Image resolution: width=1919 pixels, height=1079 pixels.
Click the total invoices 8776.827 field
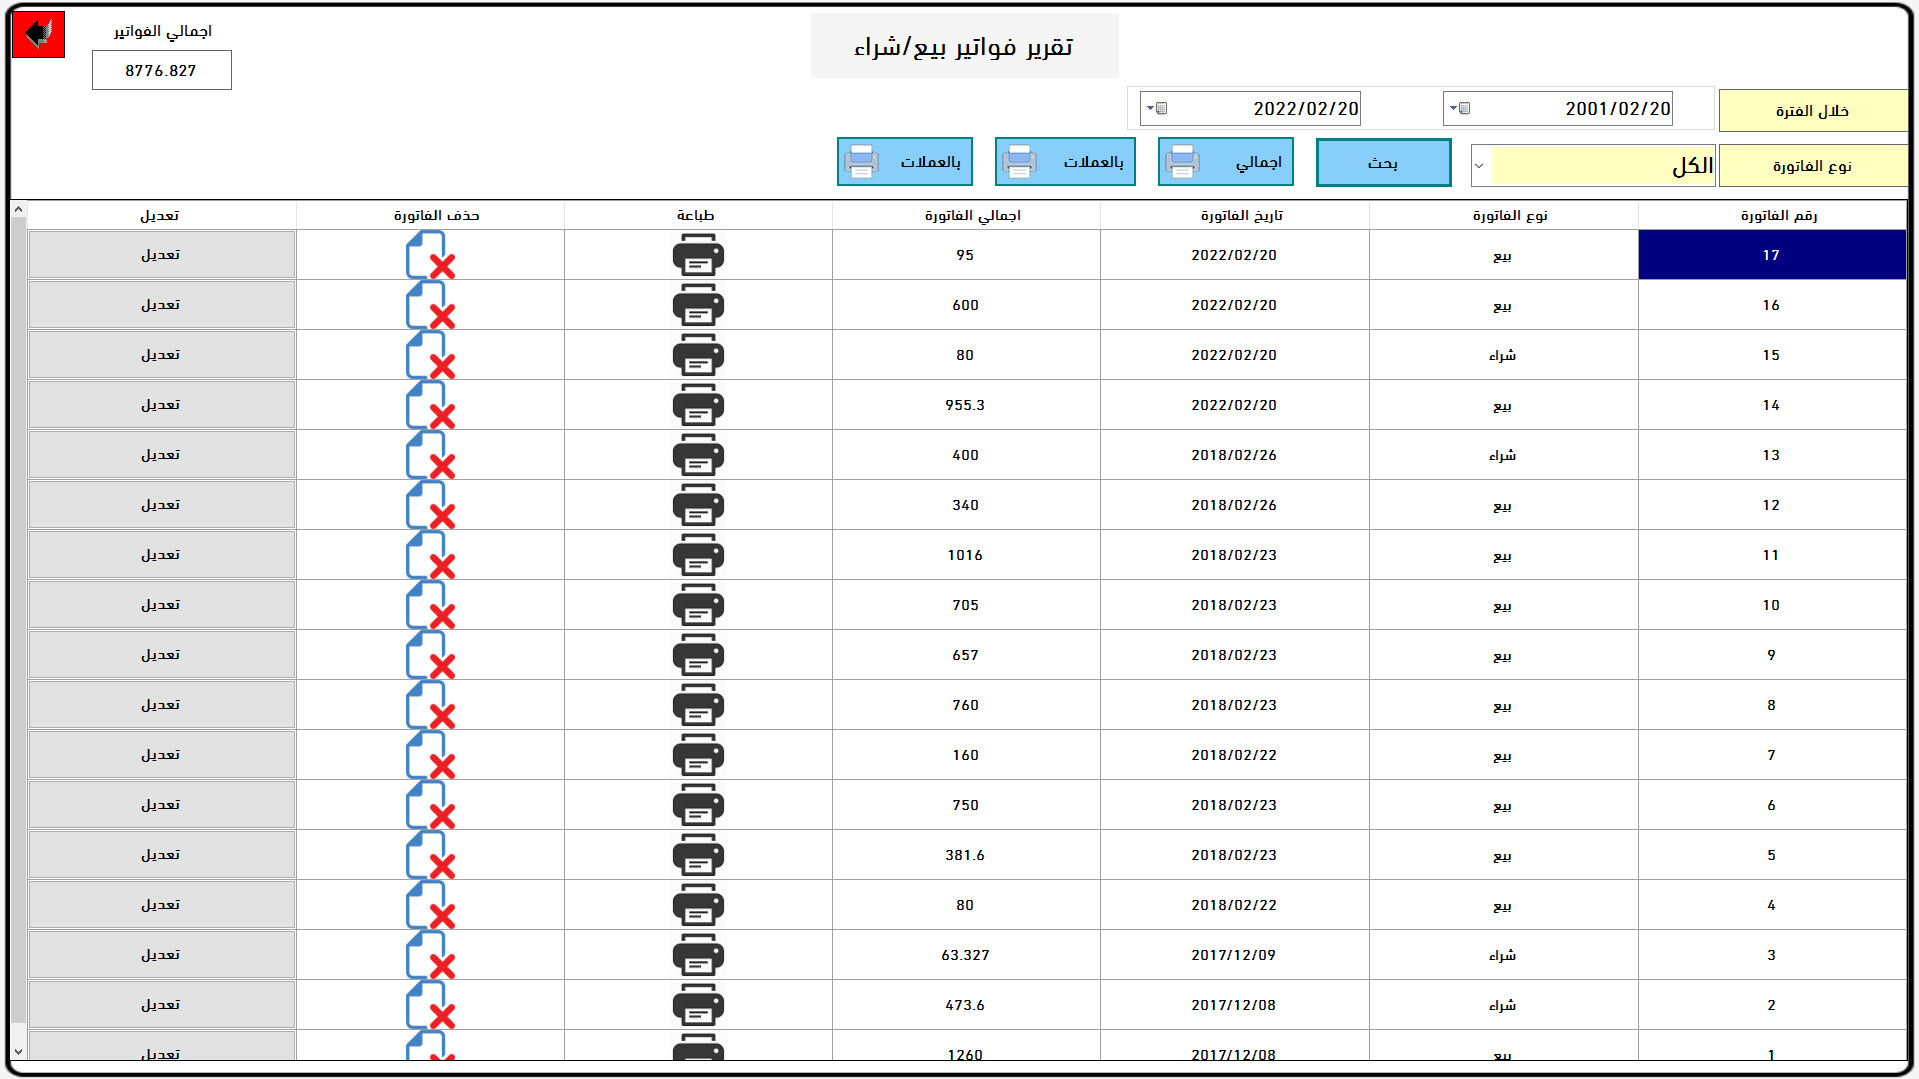point(161,70)
